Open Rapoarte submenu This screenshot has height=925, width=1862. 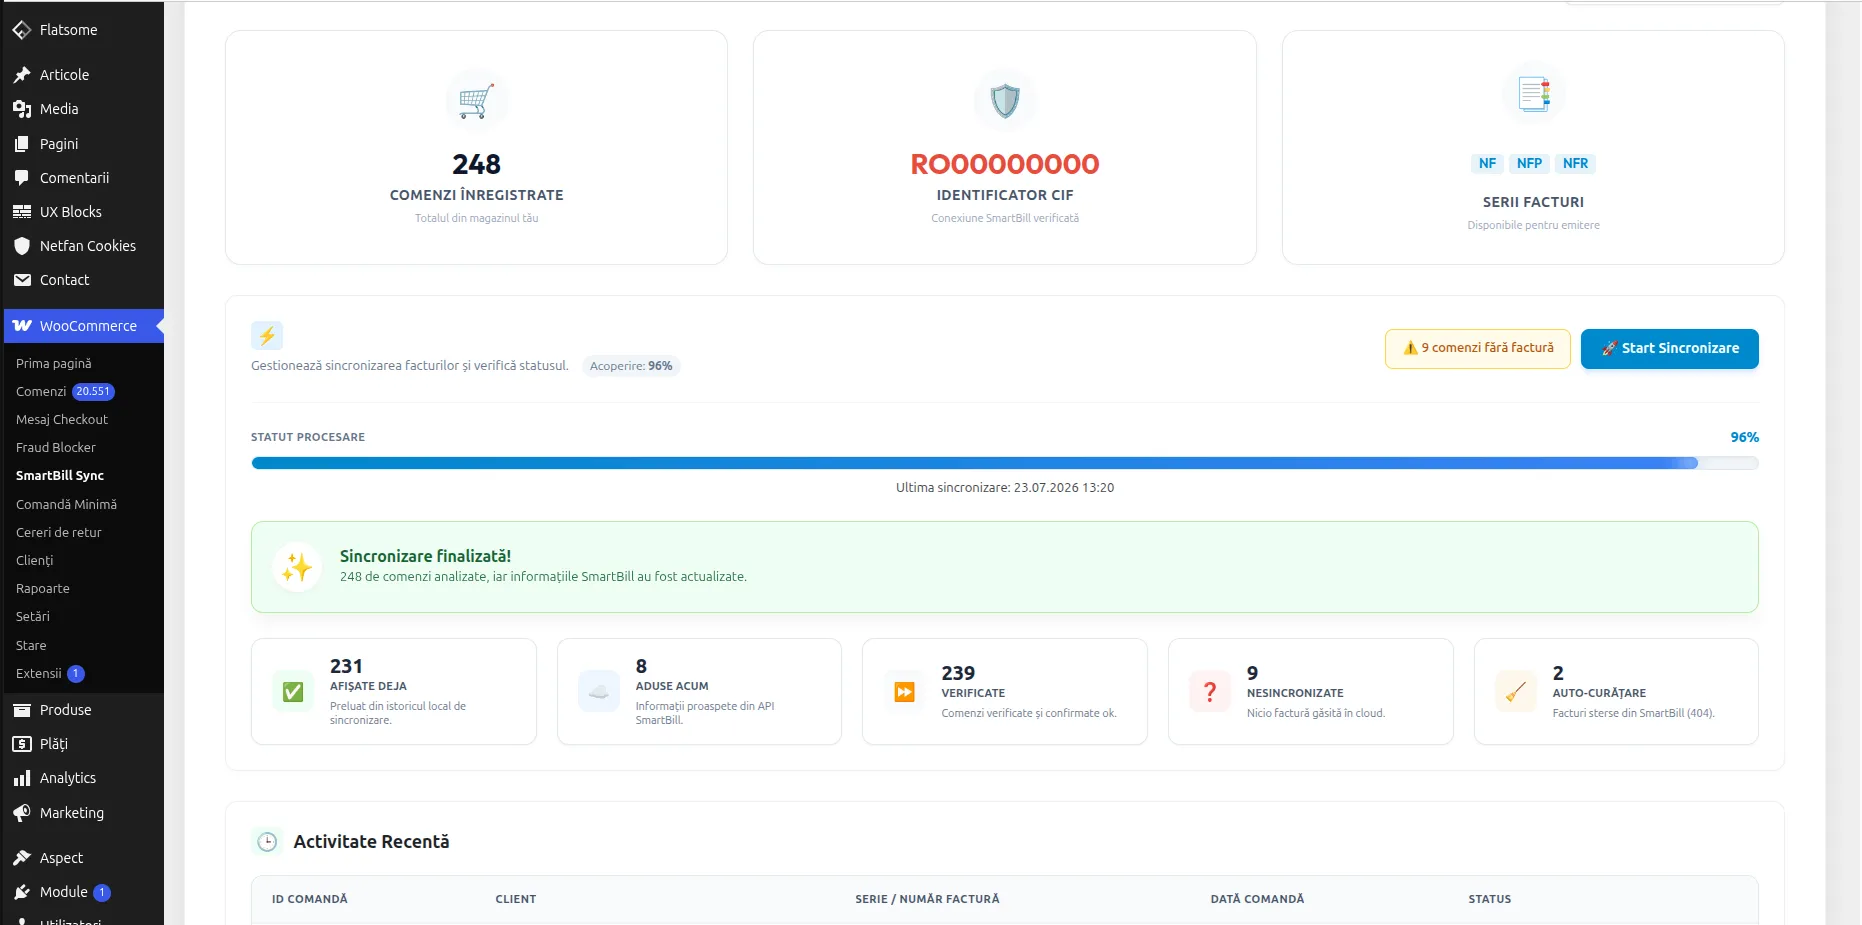click(43, 589)
